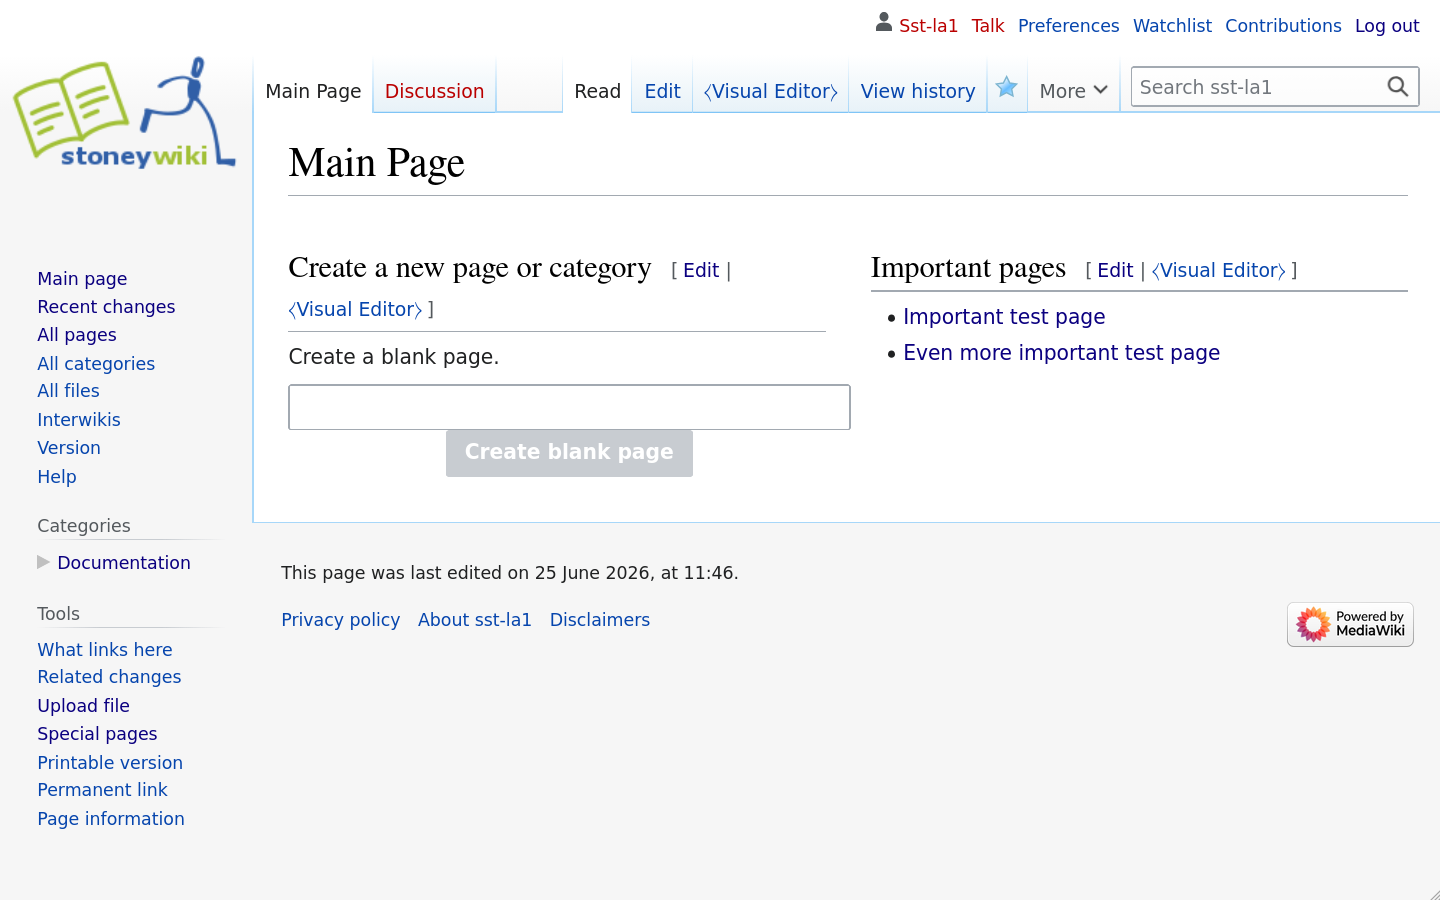Viewport: 1440px width, 900px height.
Task: Open Visual Editor for Important pages section
Action: 1219,270
